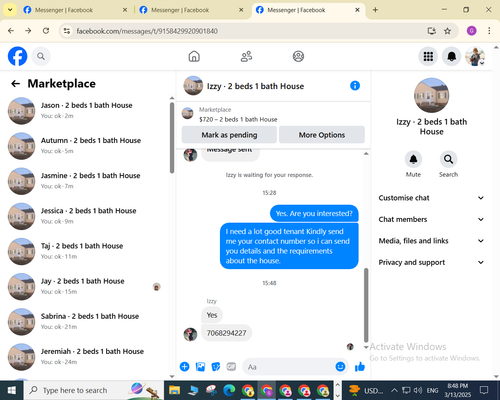Click the taskbar volume icon
Image resolution: width=500 pixels, height=400 pixels.
(417, 390)
